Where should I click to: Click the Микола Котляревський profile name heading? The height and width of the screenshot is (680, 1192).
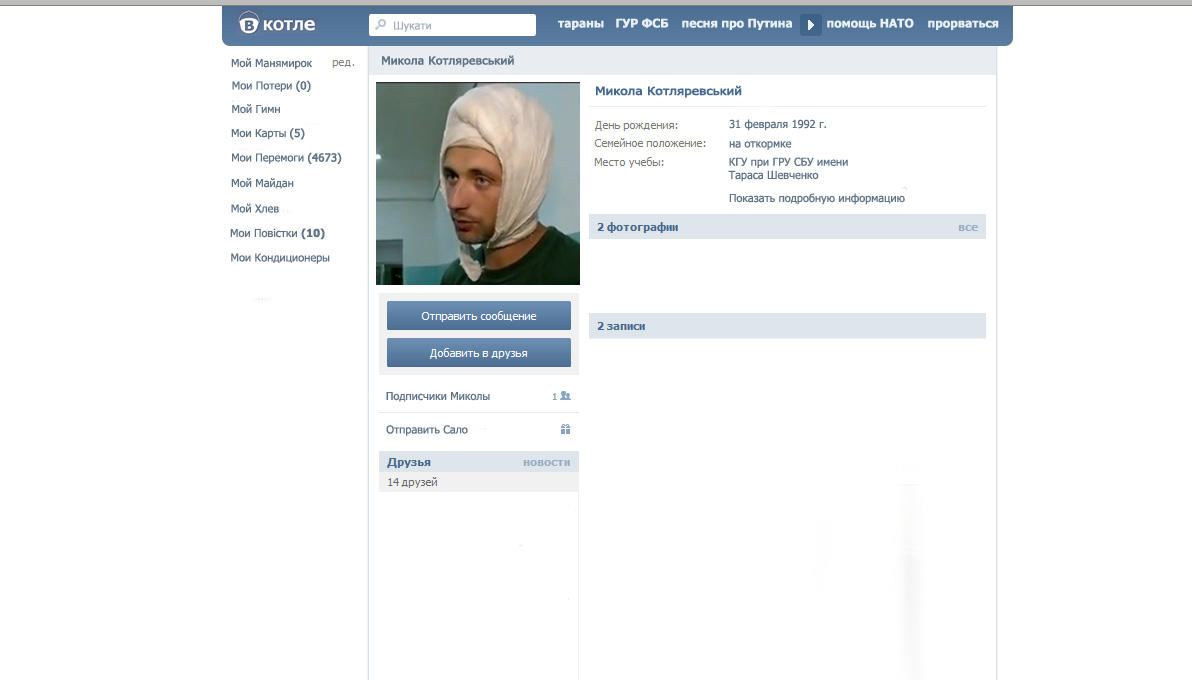tap(668, 91)
